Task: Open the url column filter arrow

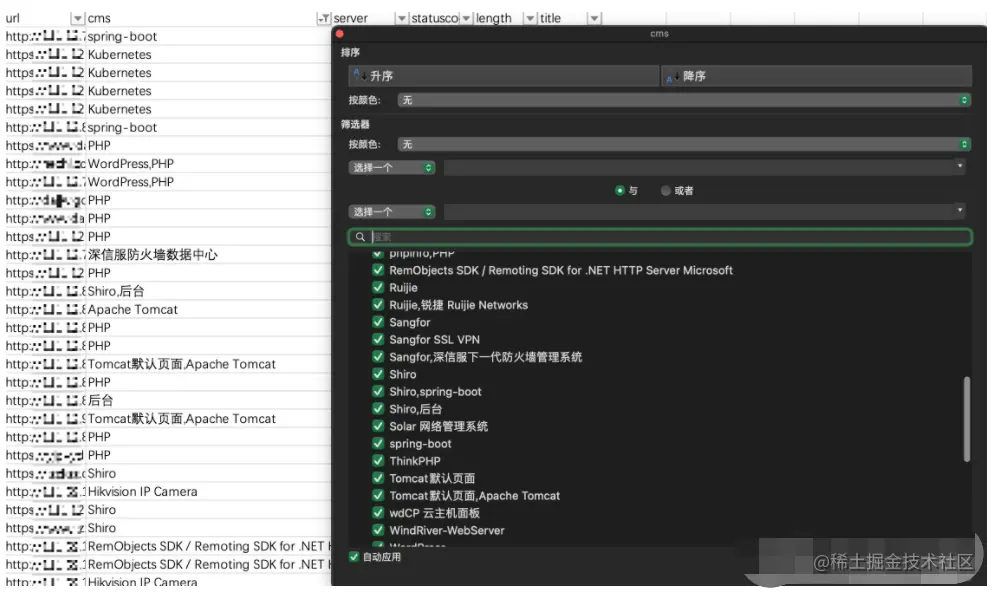Action: (x=77, y=18)
